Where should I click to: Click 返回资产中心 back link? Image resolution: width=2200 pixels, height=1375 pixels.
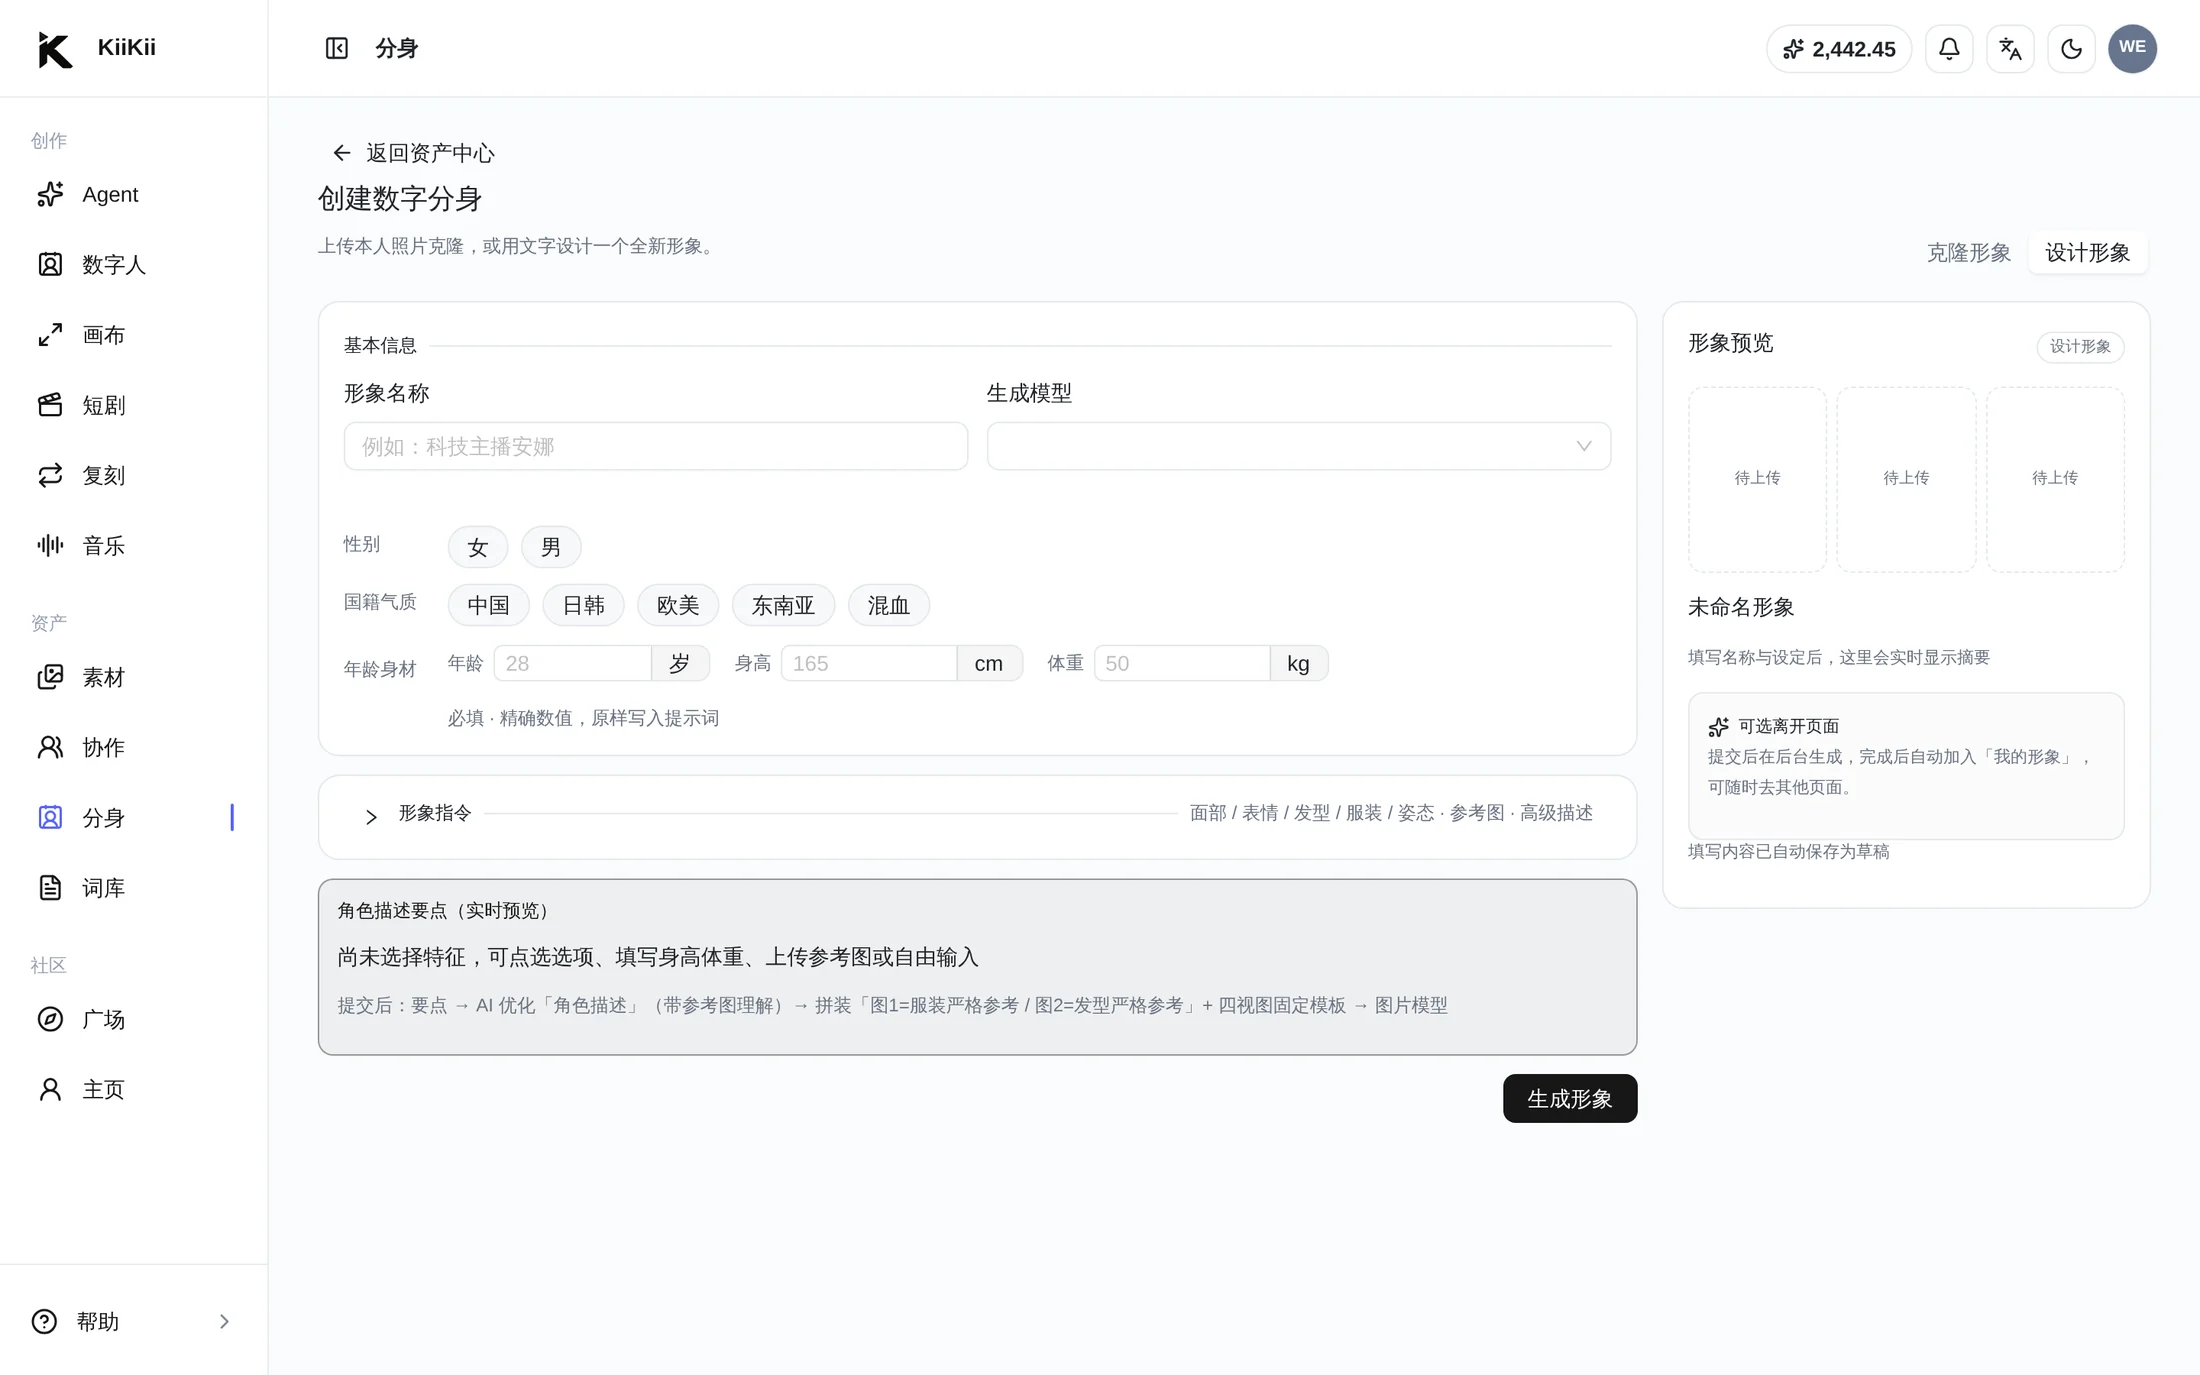413,153
